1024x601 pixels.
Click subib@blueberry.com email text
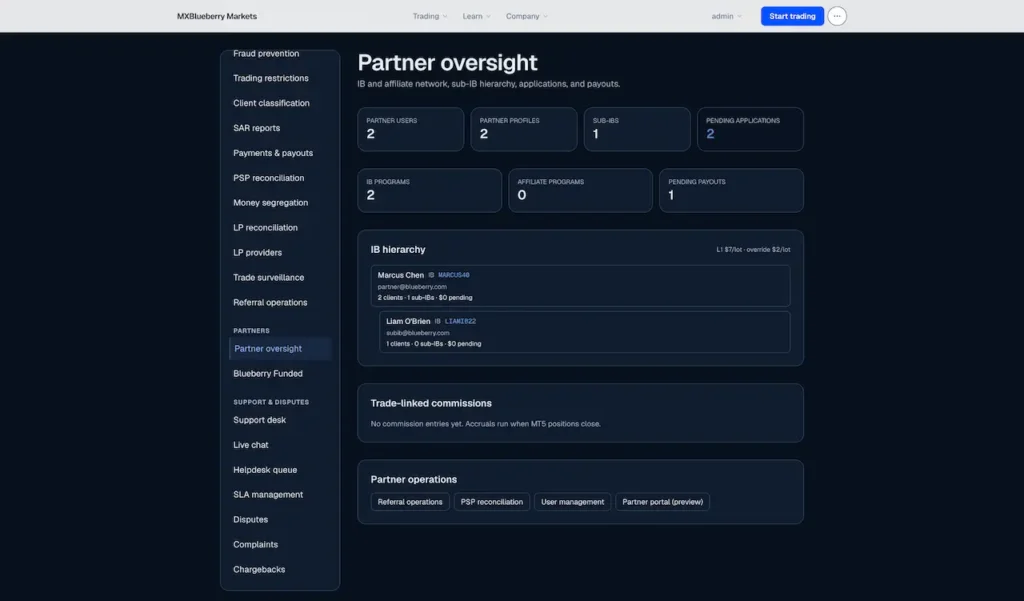[417, 333]
